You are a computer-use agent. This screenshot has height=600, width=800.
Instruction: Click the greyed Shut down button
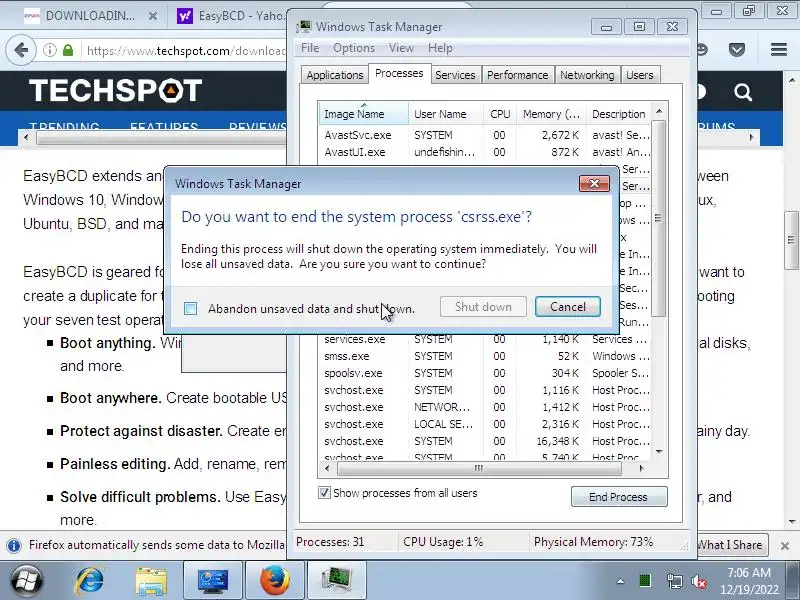(x=483, y=307)
